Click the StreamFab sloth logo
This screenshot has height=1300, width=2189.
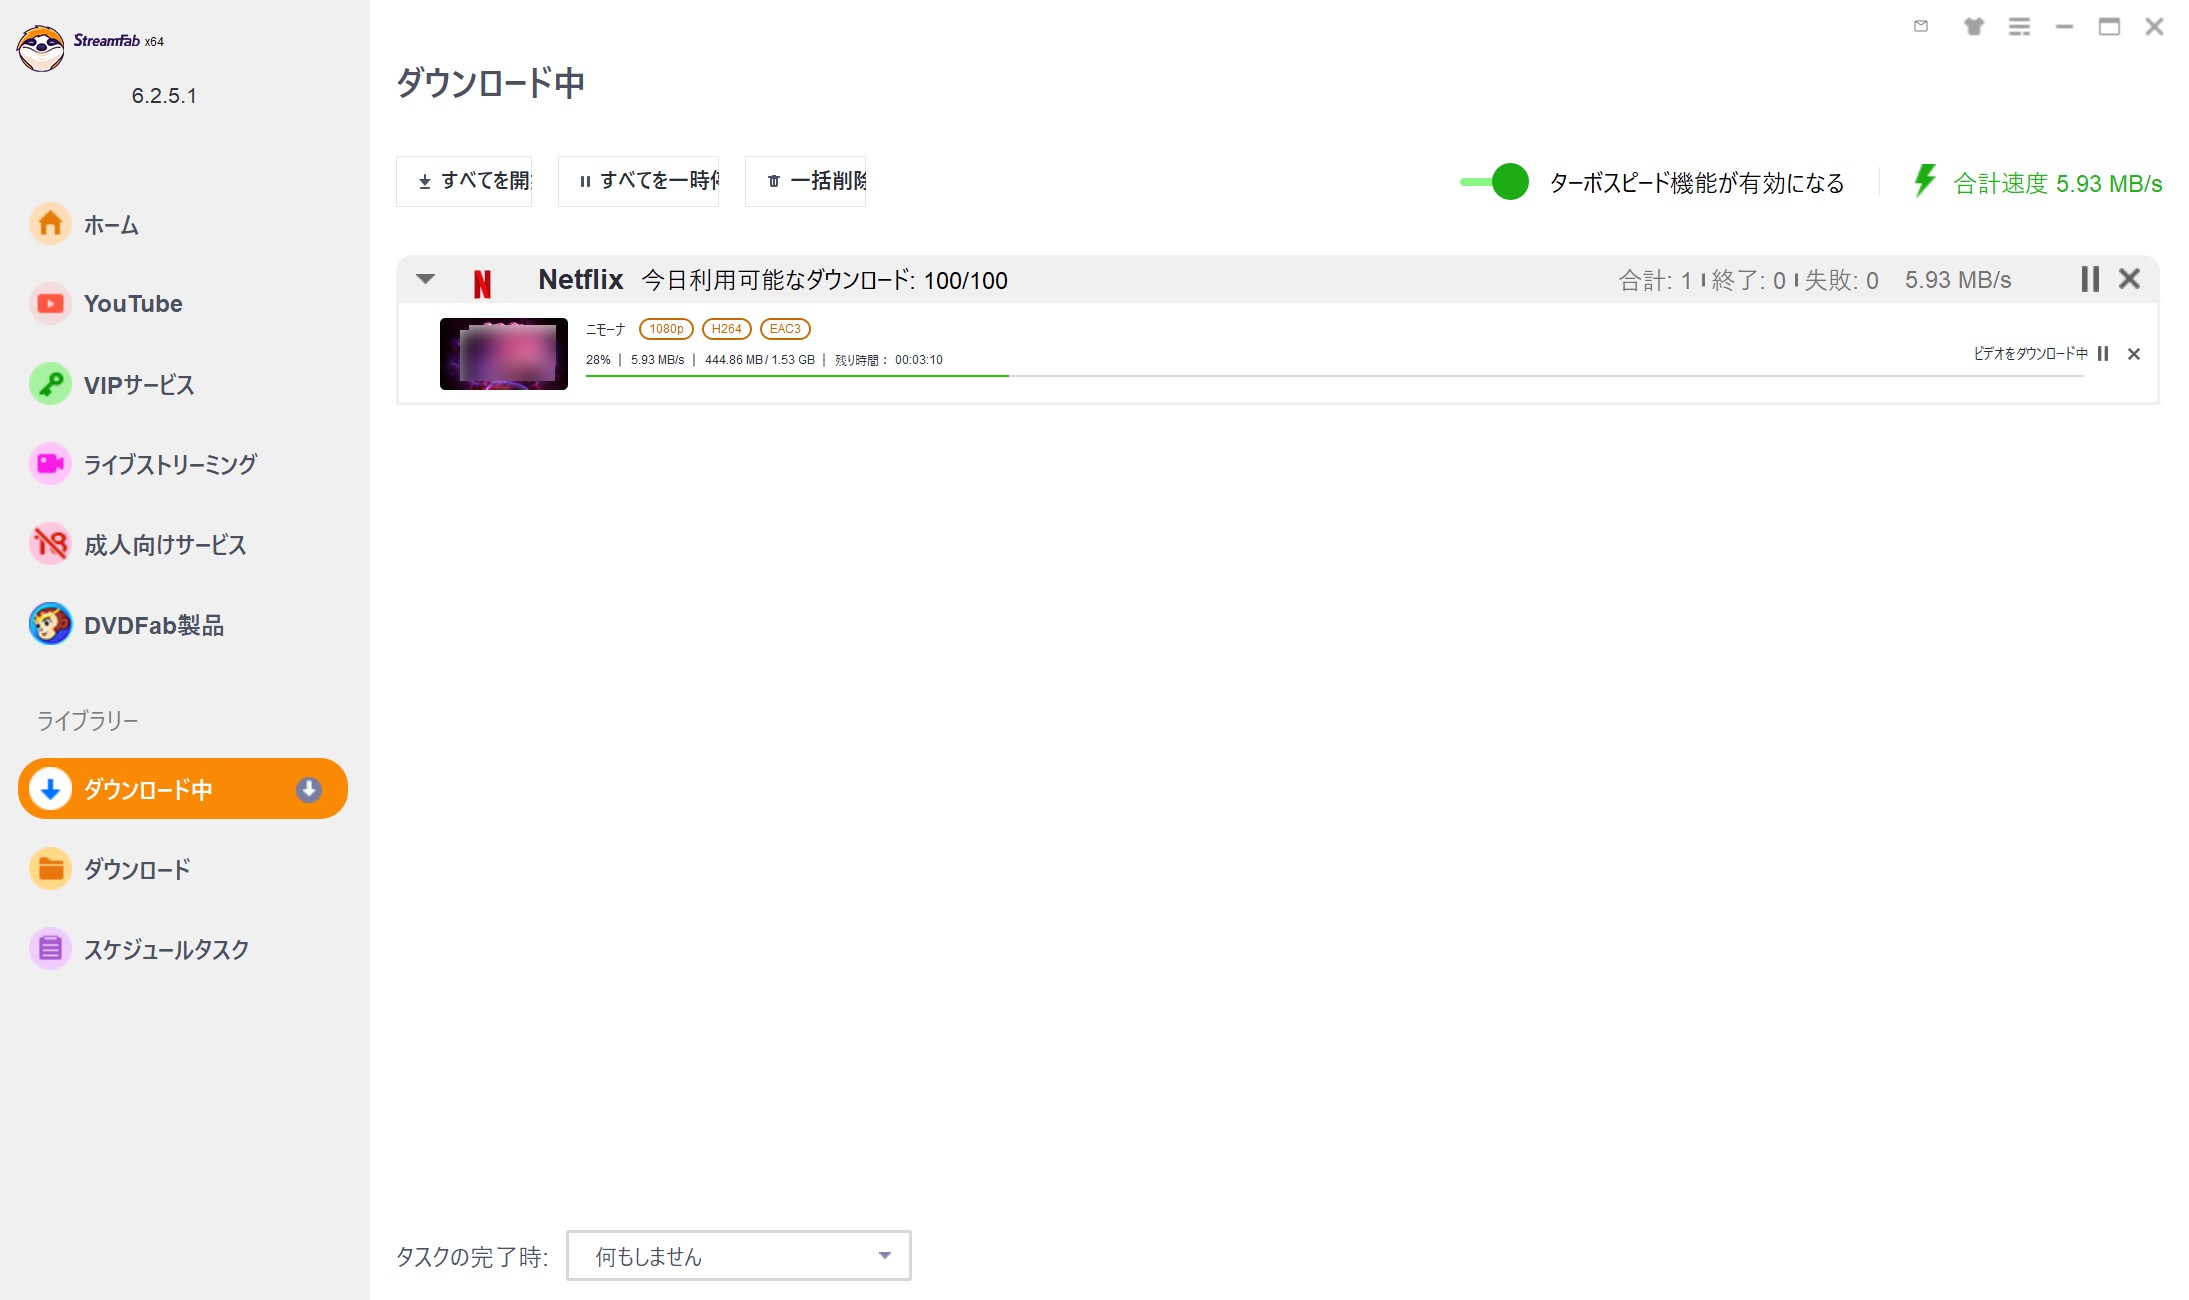tap(41, 48)
